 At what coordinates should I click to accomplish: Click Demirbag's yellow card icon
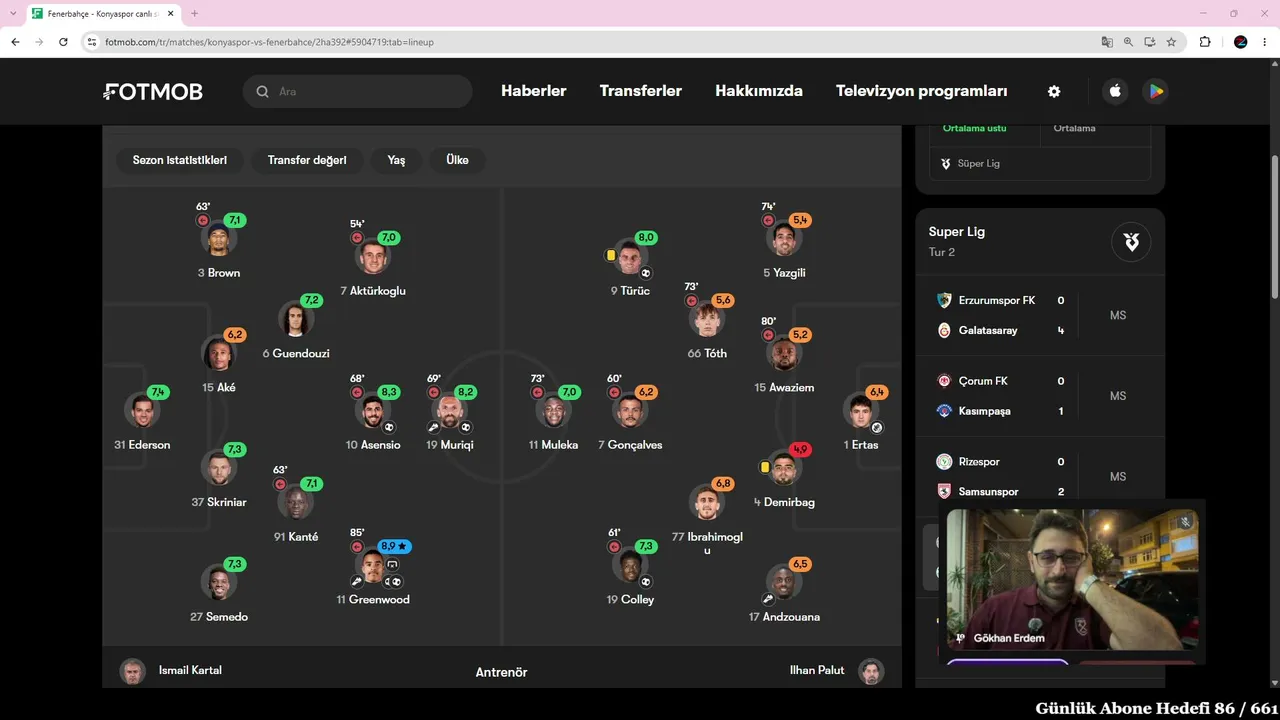pos(765,467)
